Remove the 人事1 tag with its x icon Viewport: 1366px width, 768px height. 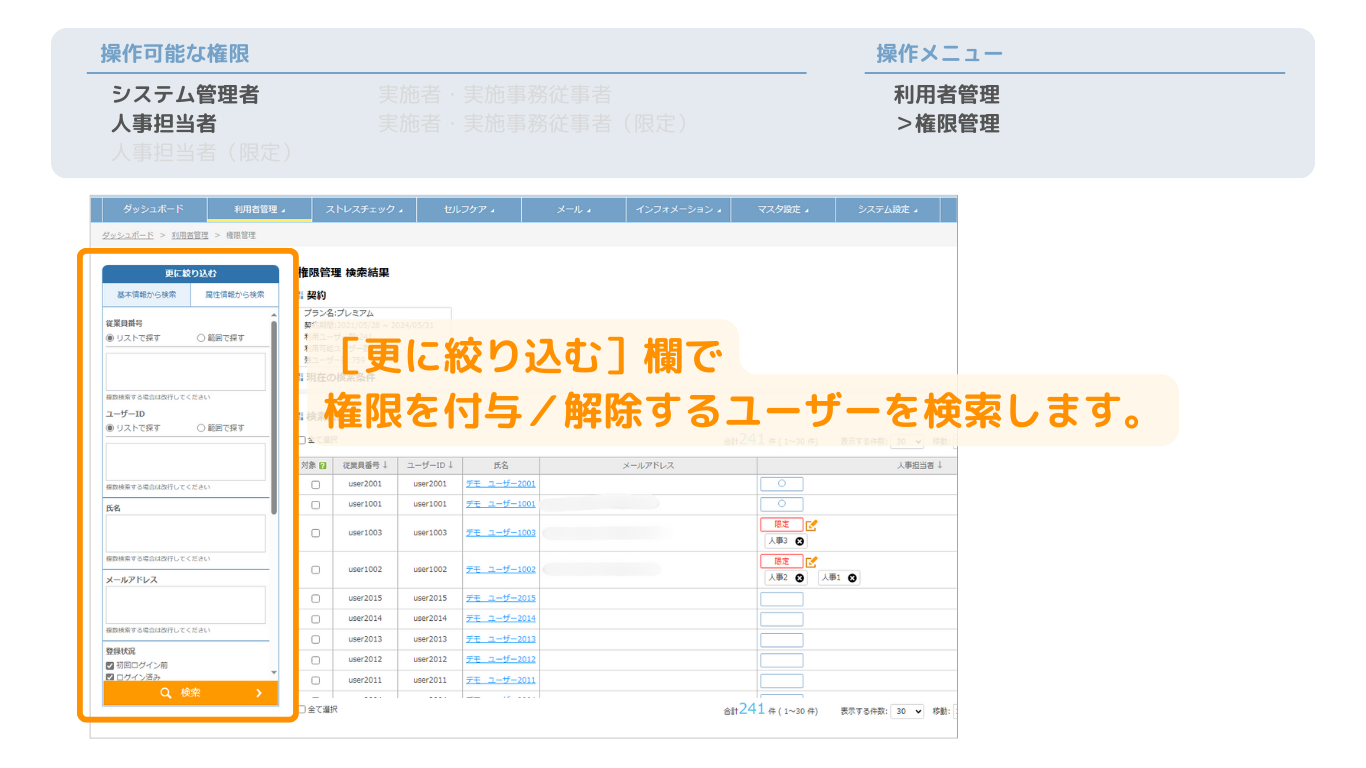[852, 578]
